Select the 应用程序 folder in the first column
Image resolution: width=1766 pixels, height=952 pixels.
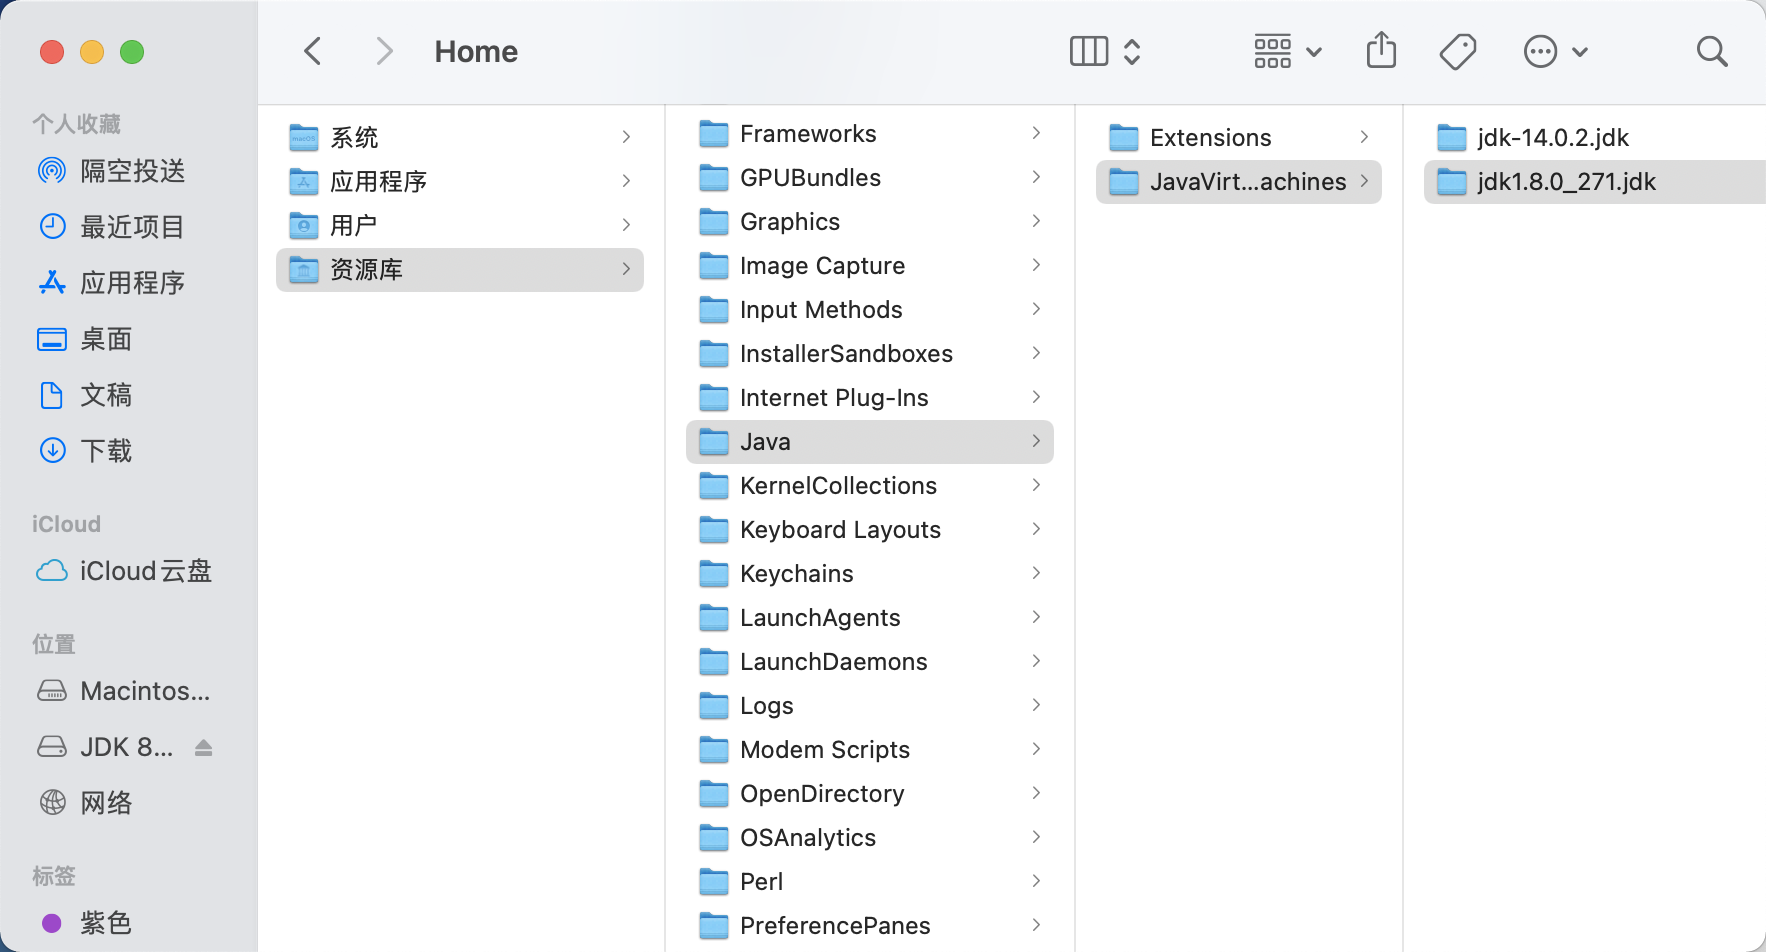[x=460, y=181]
